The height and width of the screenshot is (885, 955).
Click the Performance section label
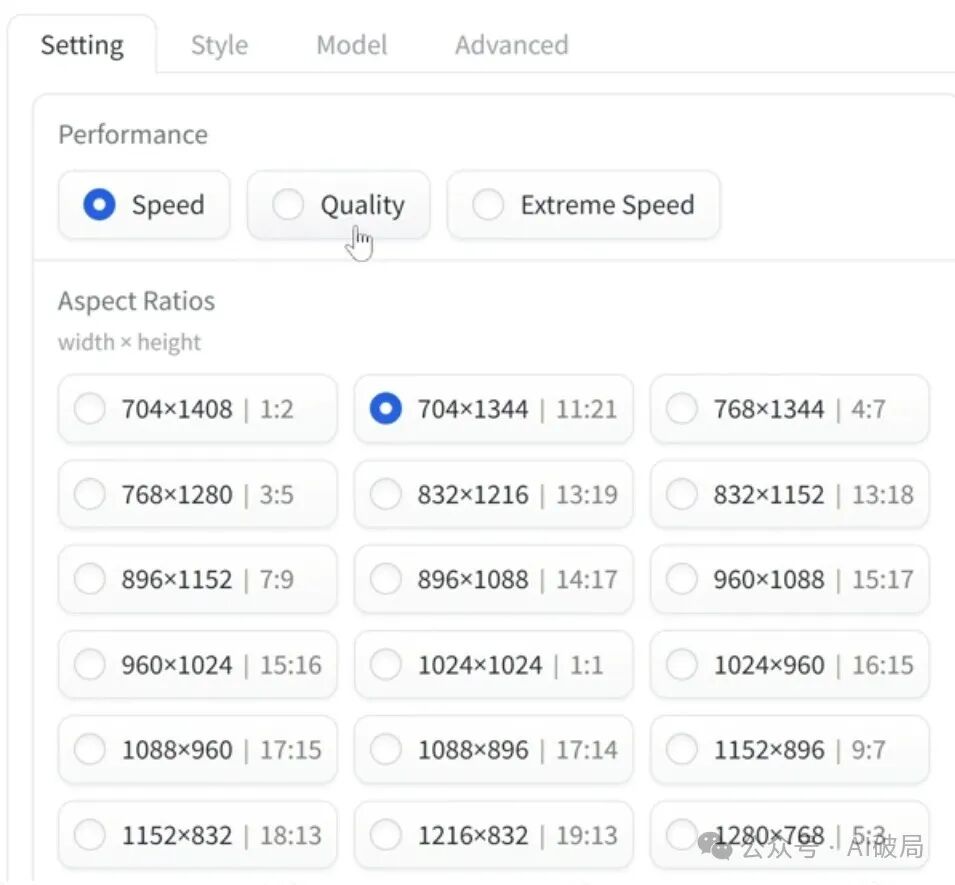click(133, 135)
